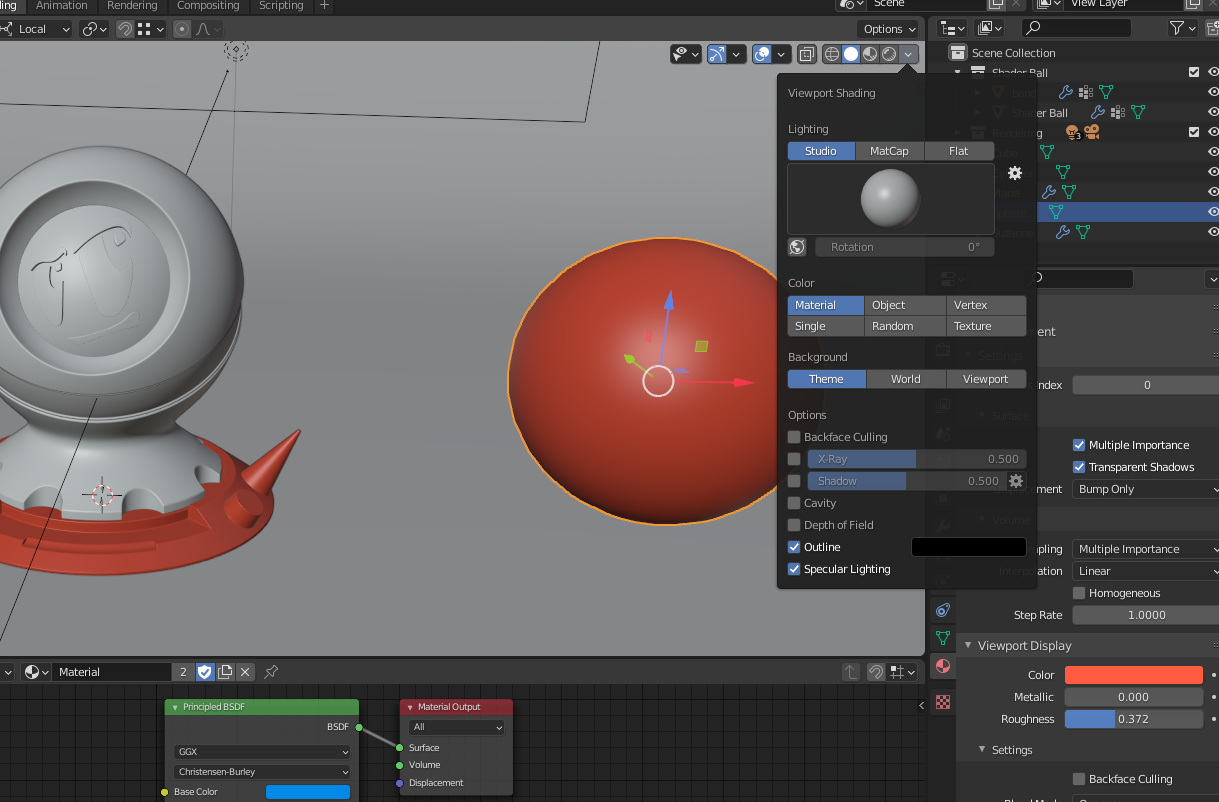Select solid shading mode icon
The height and width of the screenshot is (802, 1219).
[851, 54]
